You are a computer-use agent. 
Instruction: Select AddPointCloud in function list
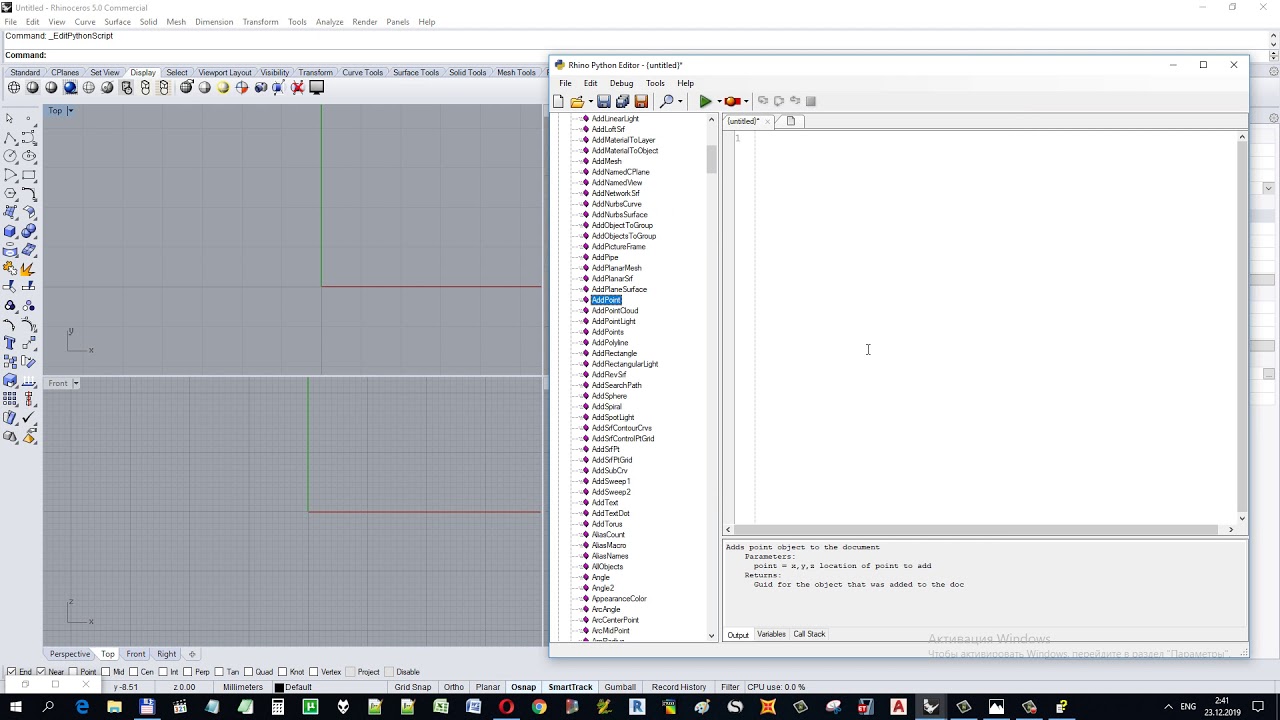coord(615,311)
